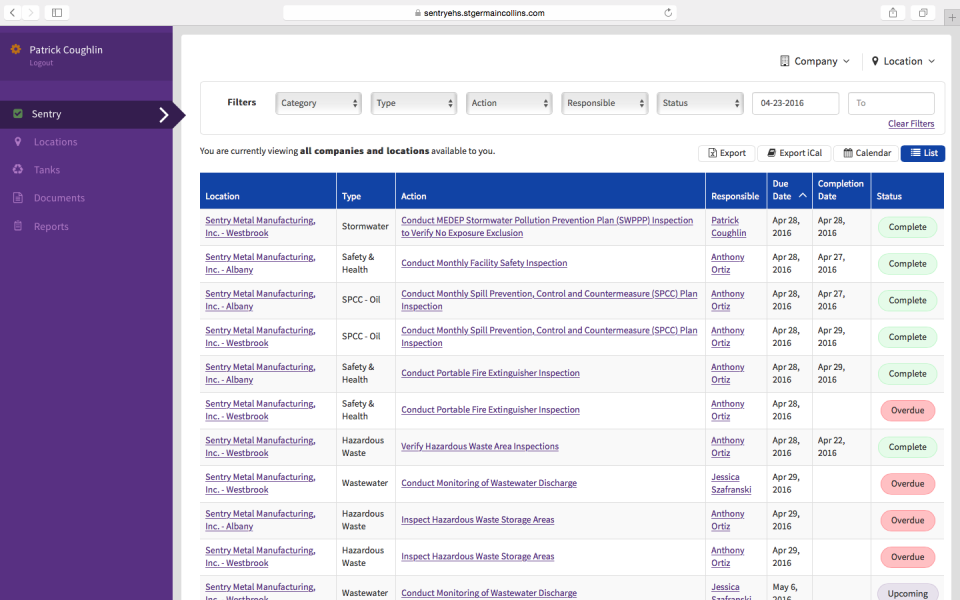The width and height of the screenshot is (960, 600).
Task: Open Albany Inspect Hazardous Waste Storage Areas link
Action: click(x=478, y=520)
